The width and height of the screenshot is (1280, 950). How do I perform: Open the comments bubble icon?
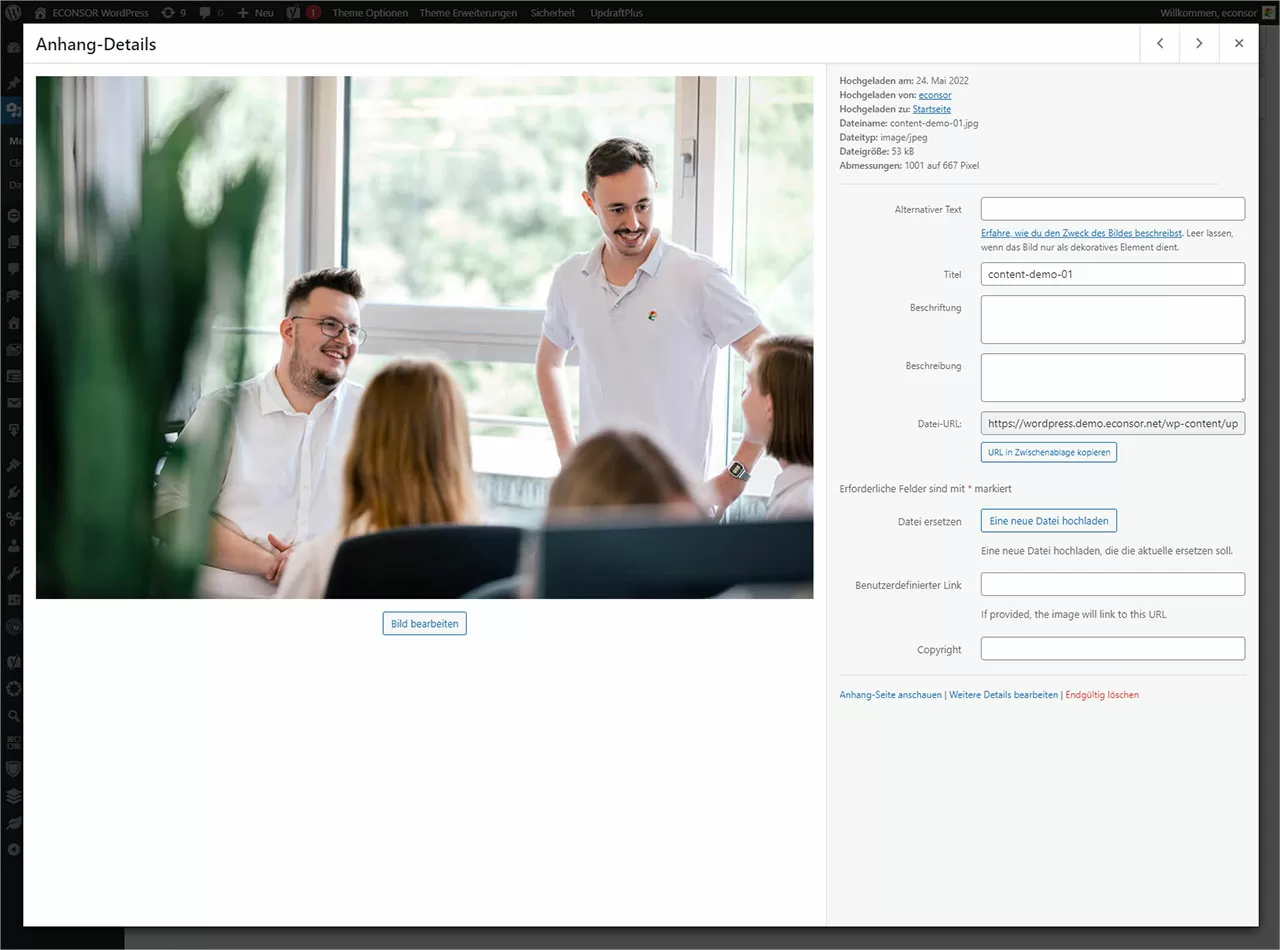(207, 12)
